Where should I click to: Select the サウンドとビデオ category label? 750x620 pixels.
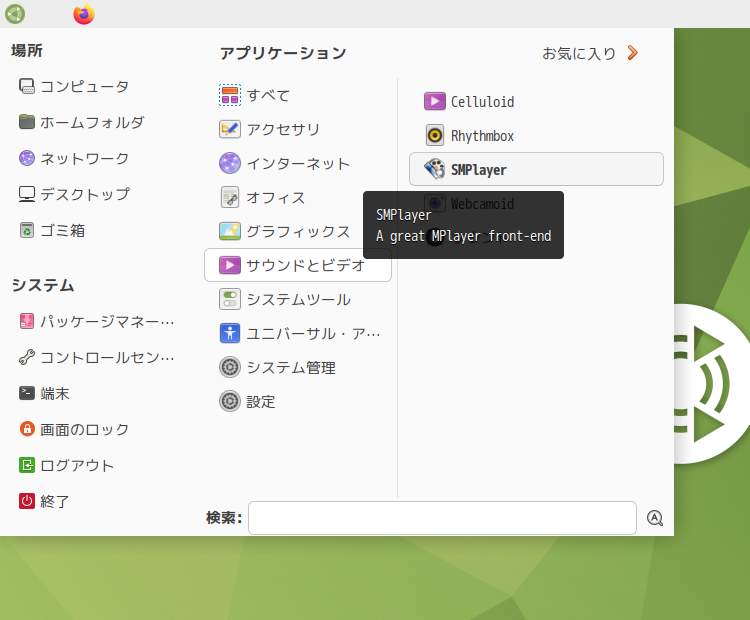306,265
